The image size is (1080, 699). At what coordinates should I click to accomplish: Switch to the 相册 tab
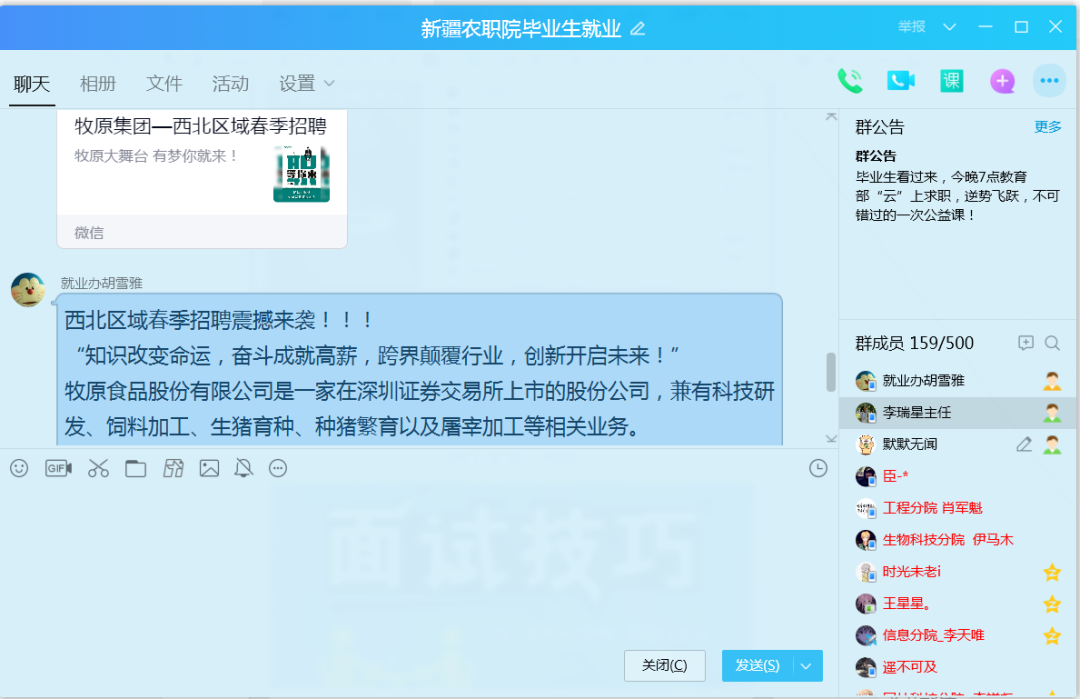click(98, 83)
